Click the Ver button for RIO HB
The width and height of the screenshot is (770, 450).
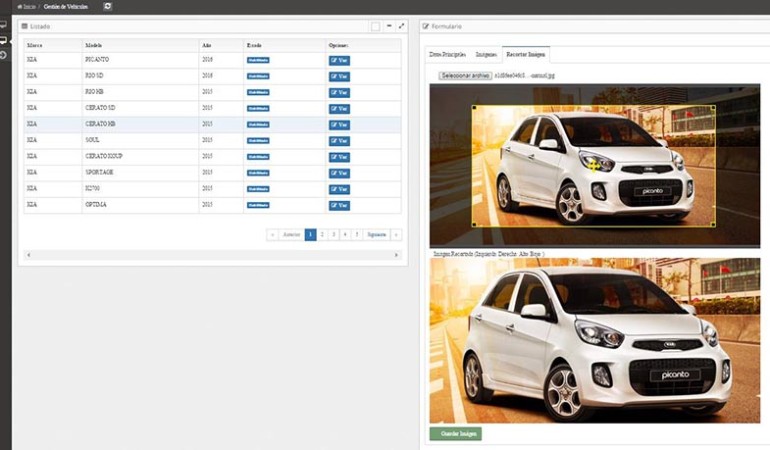(339, 93)
